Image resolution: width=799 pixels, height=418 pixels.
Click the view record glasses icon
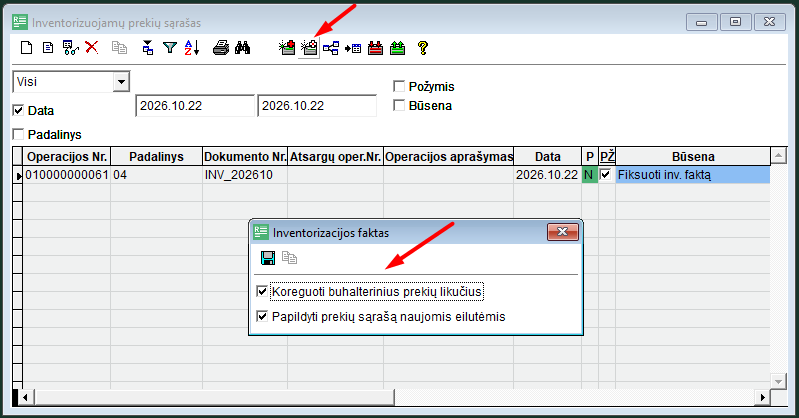(x=70, y=48)
